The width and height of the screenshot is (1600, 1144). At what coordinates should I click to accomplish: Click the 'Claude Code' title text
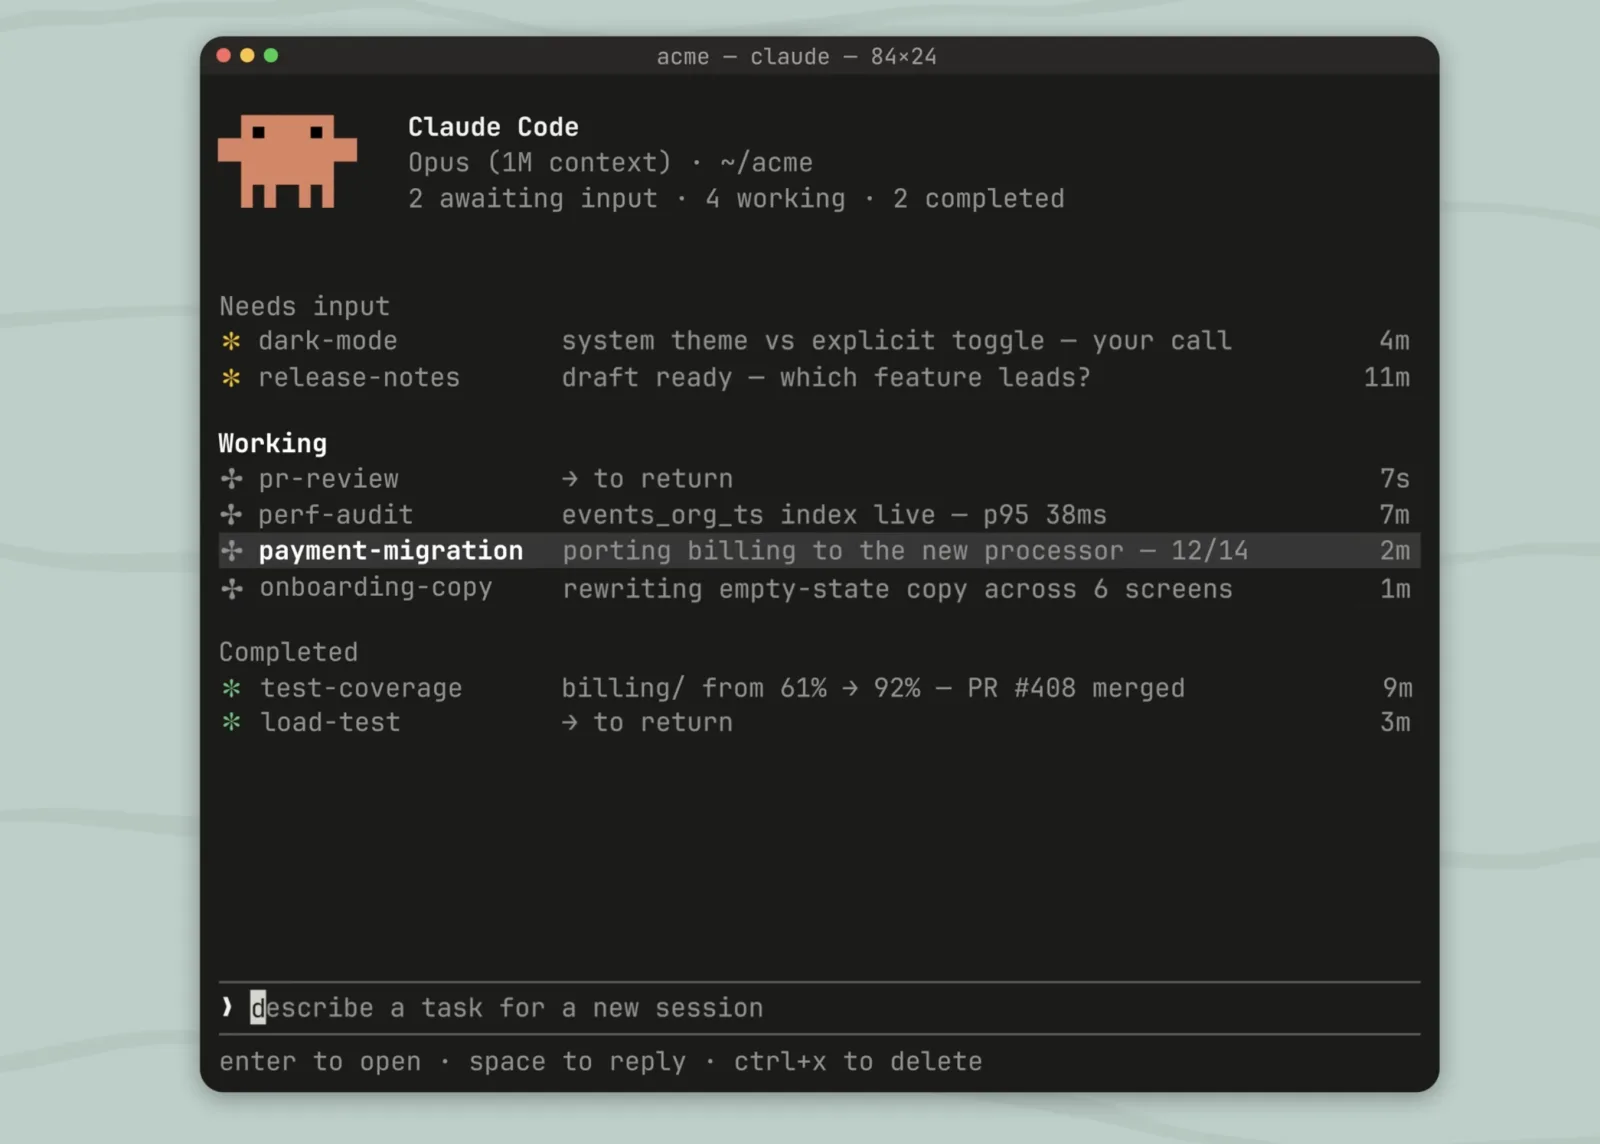tap(493, 127)
